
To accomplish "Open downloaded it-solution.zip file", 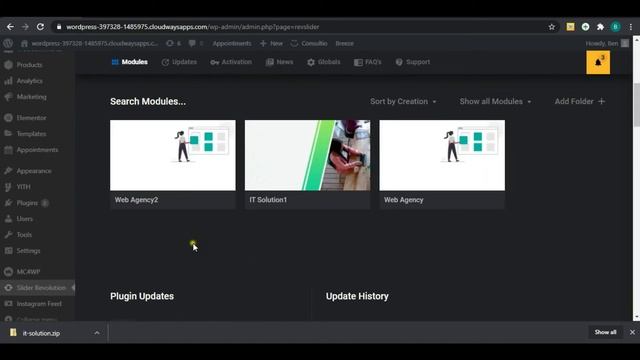I will click(x=41, y=333).
